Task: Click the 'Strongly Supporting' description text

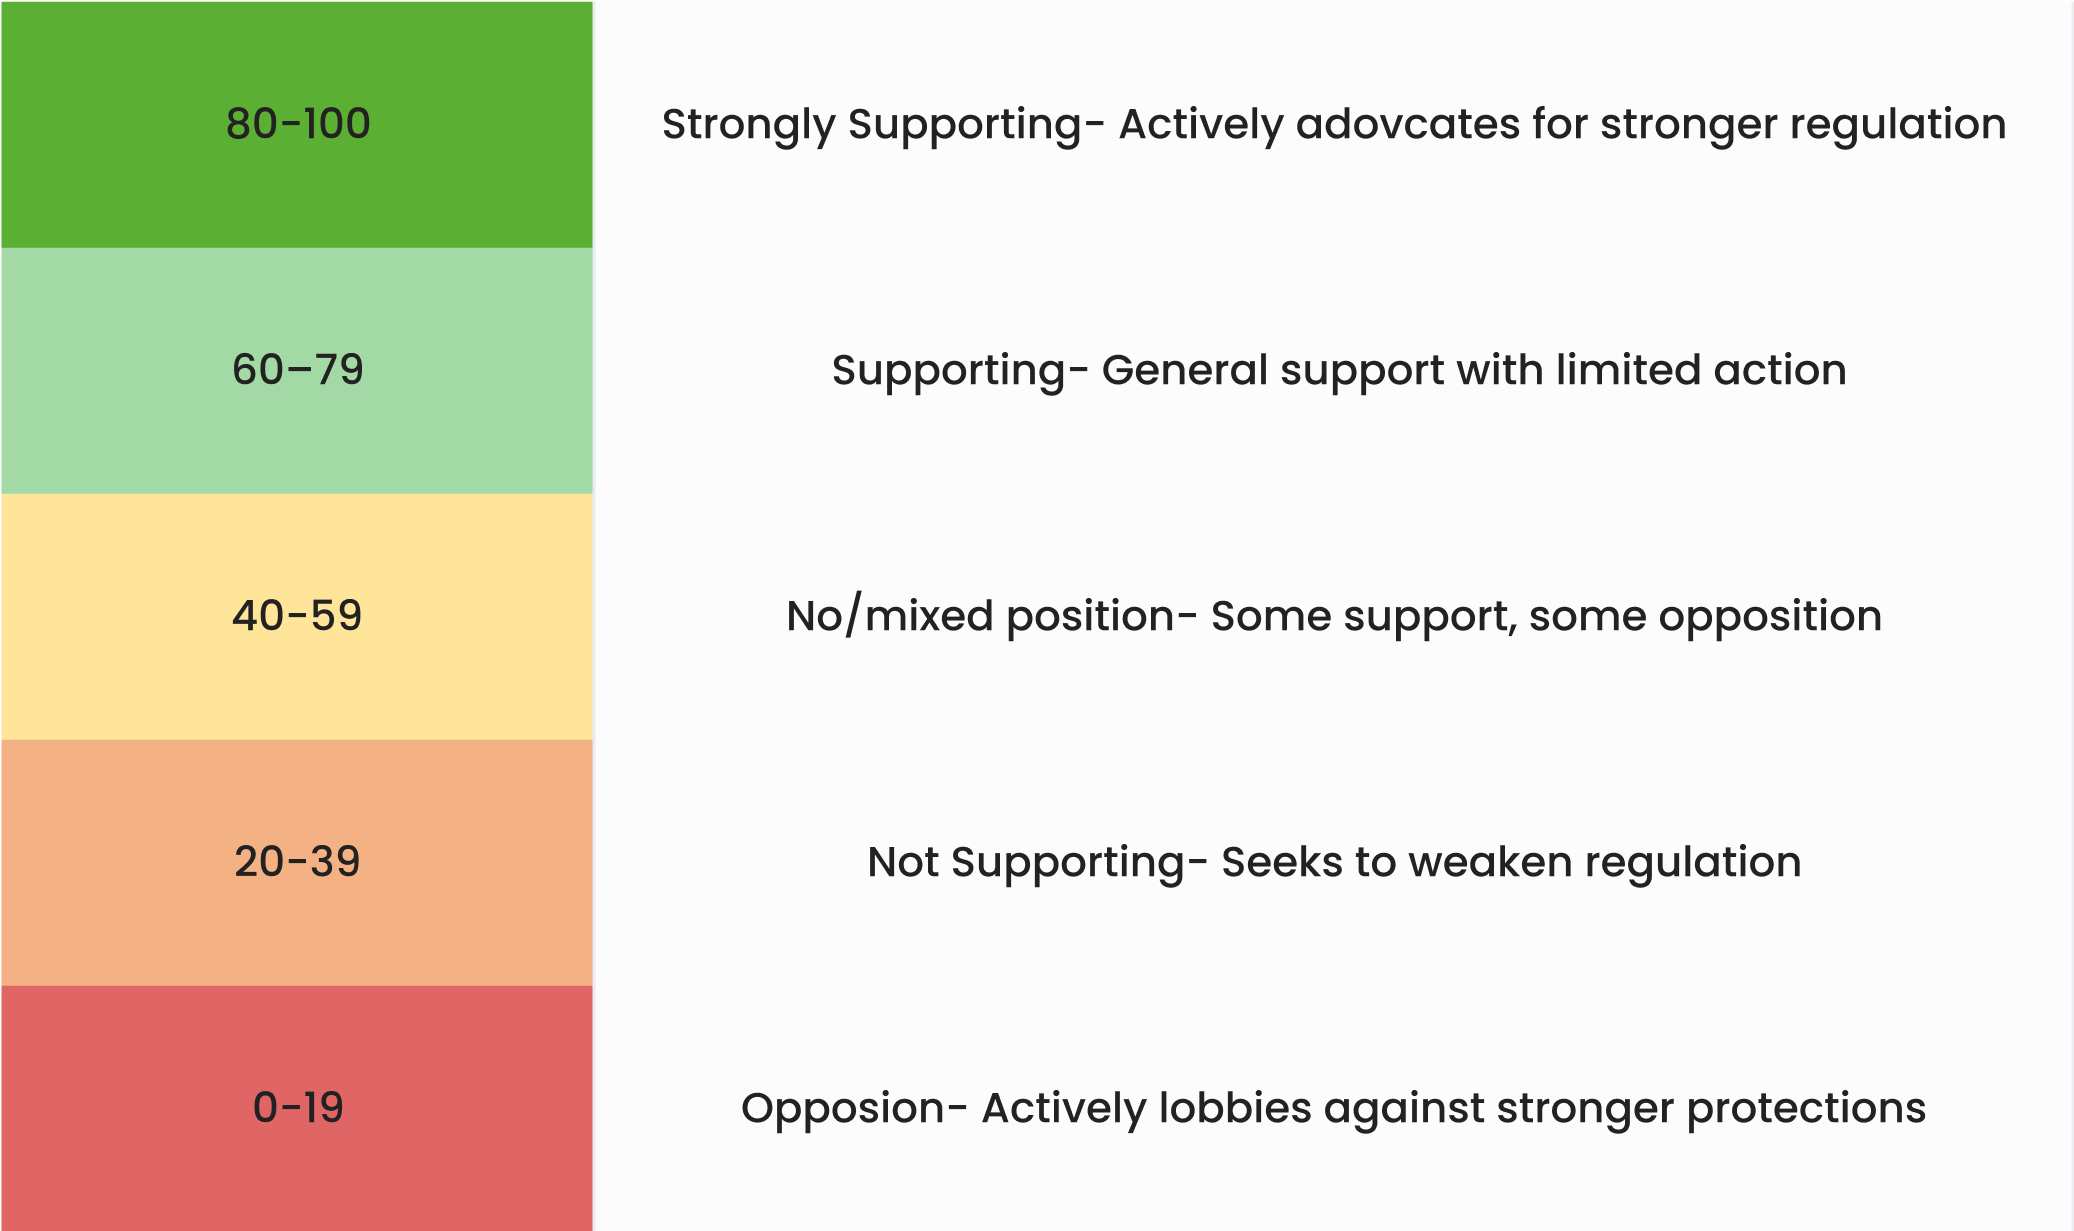Action: coord(871,126)
